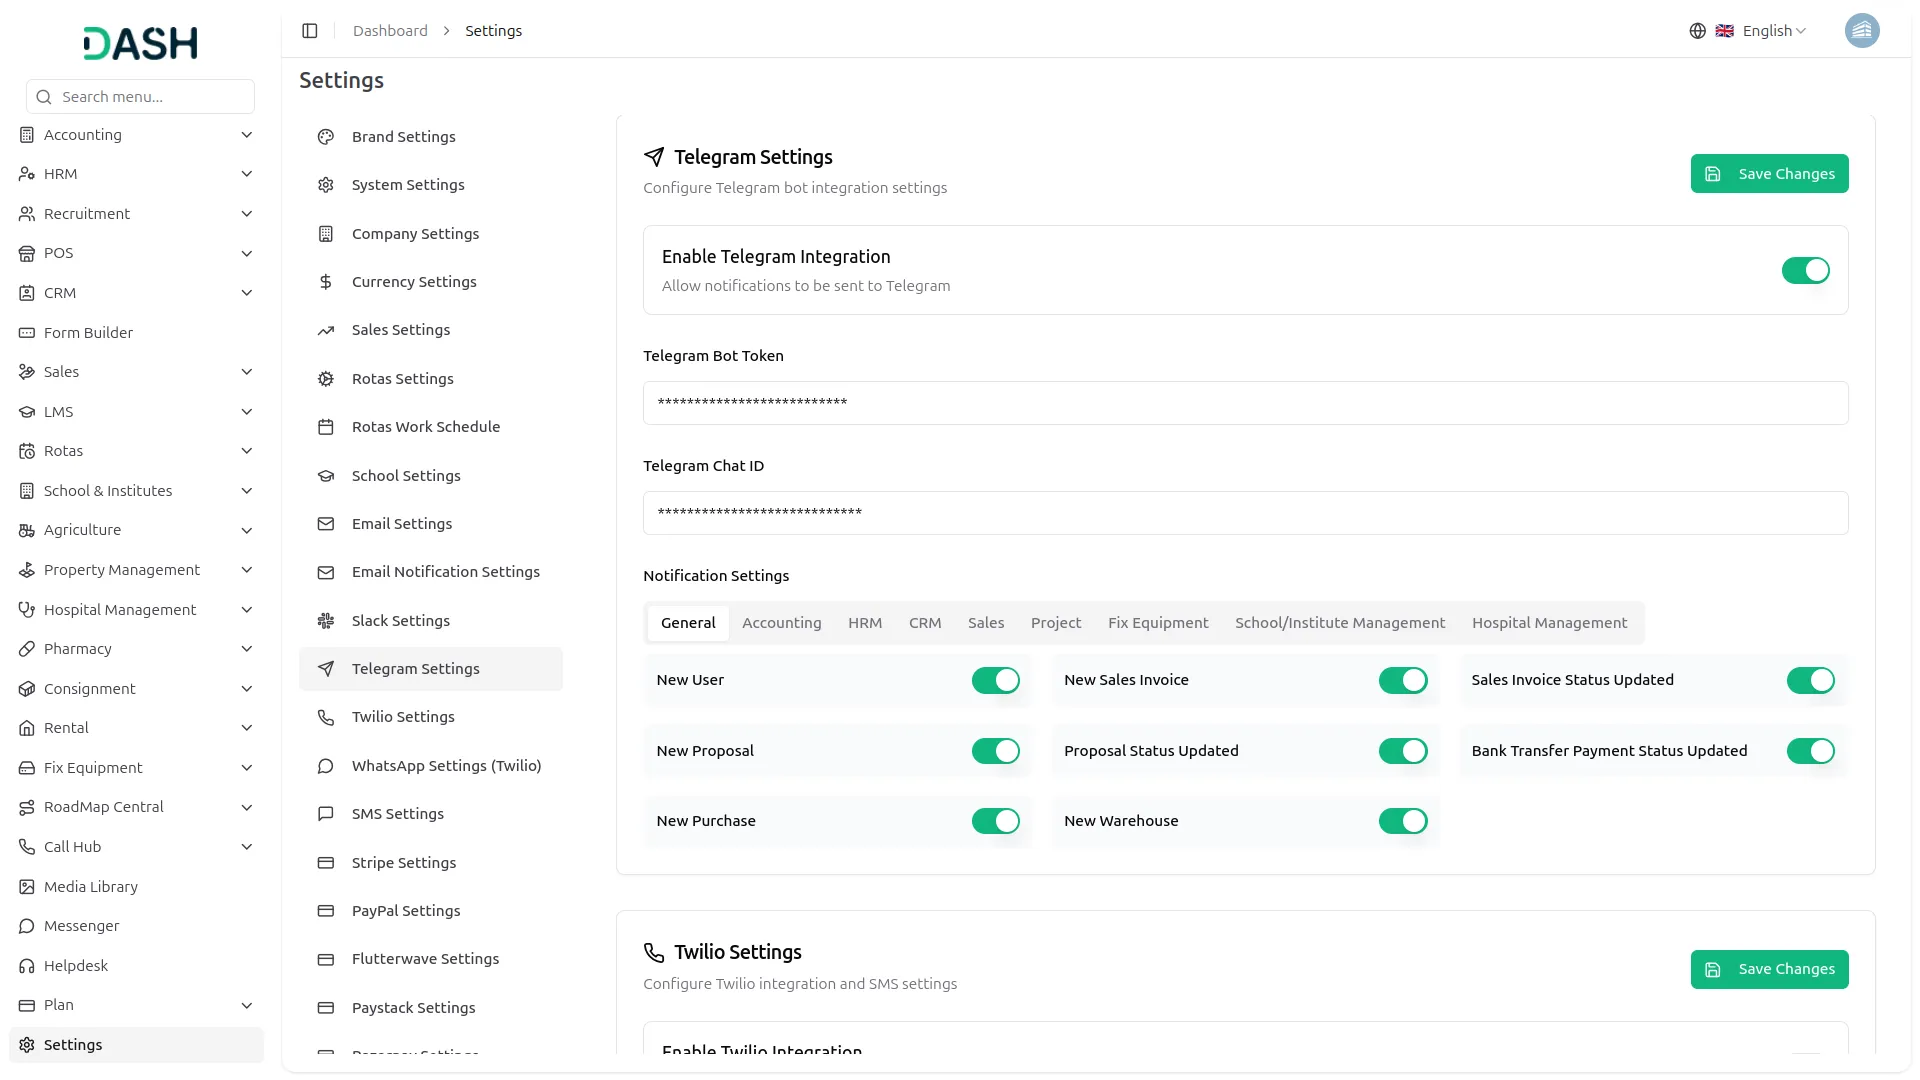Click the Currency Settings dollar icon
Image resolution: width=1920 pixels, height=1080 pixels.
coord(326,282)
